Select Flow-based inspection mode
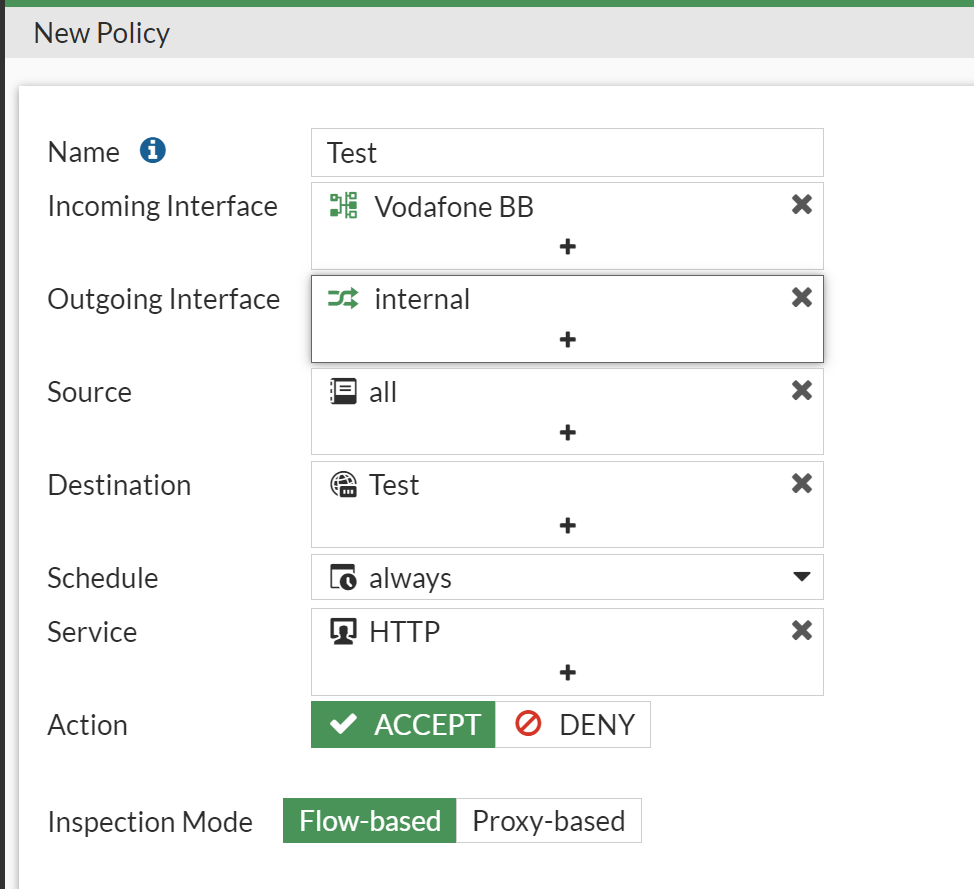The width and height of the screenshot is (974, 889). [x=370, y=821]
